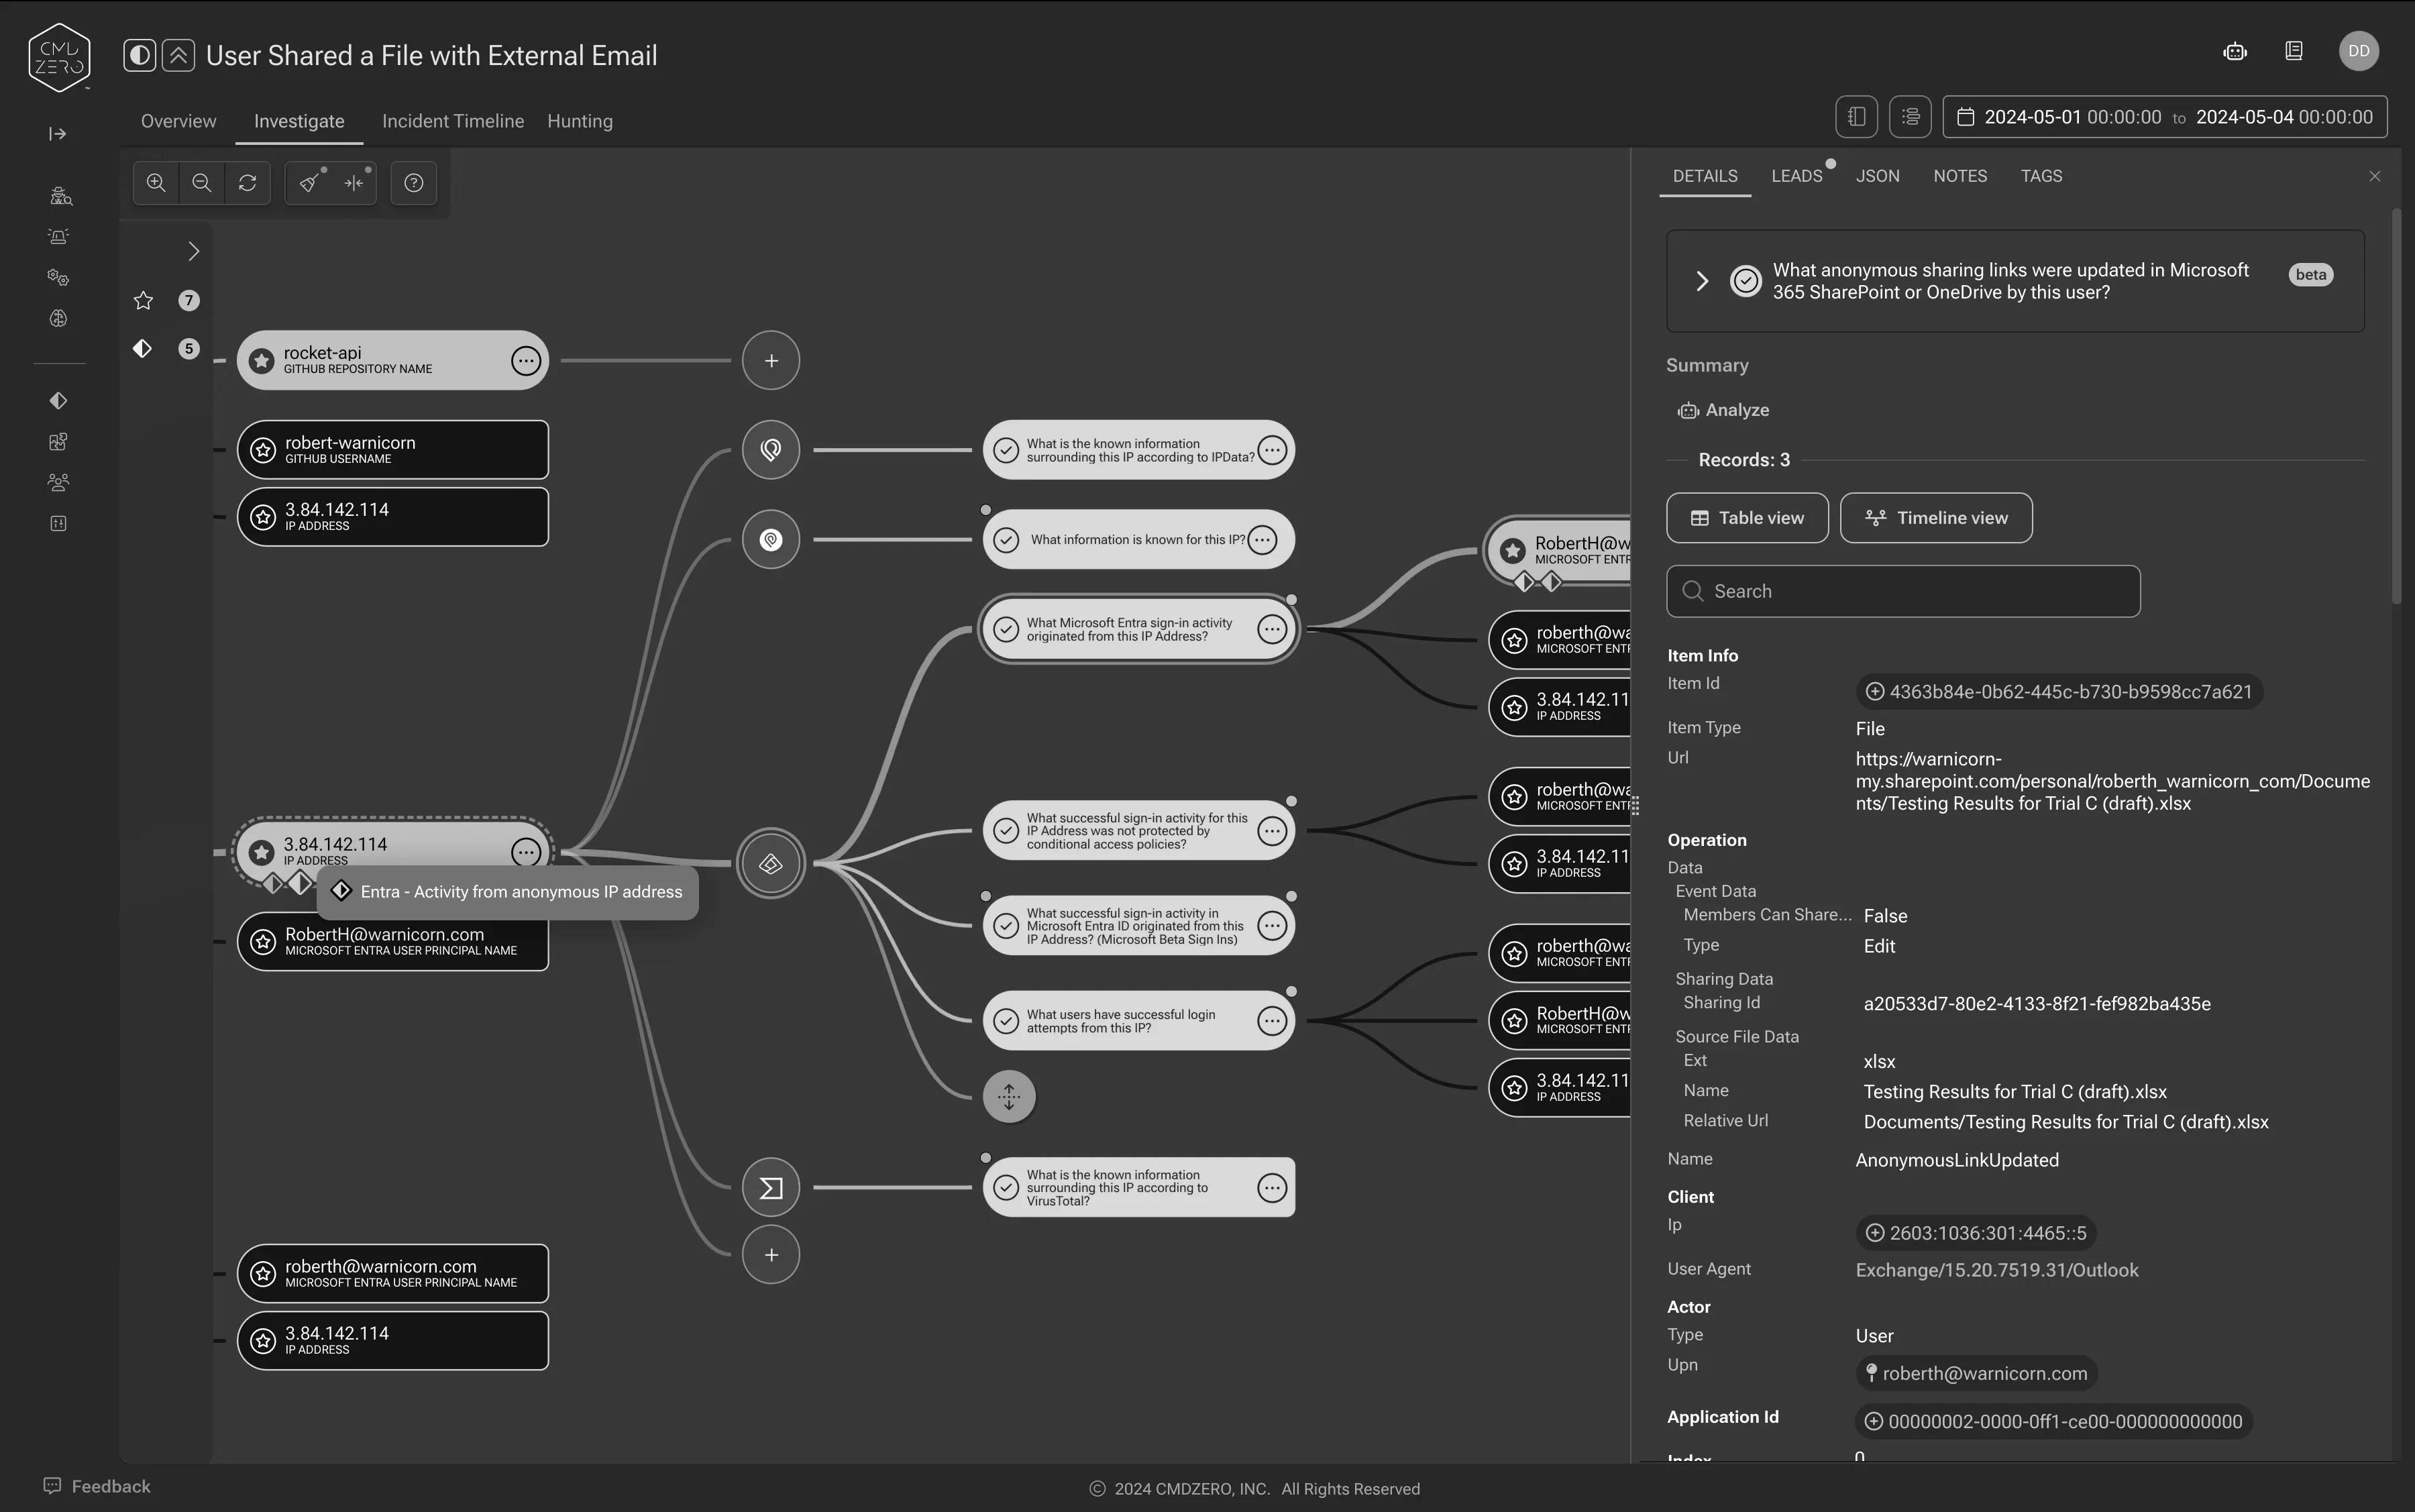Image resolution: width=2415 pixels, height=1512 pixels.
Task: Click the star favorites filter icon
Action: click(143, 301)
